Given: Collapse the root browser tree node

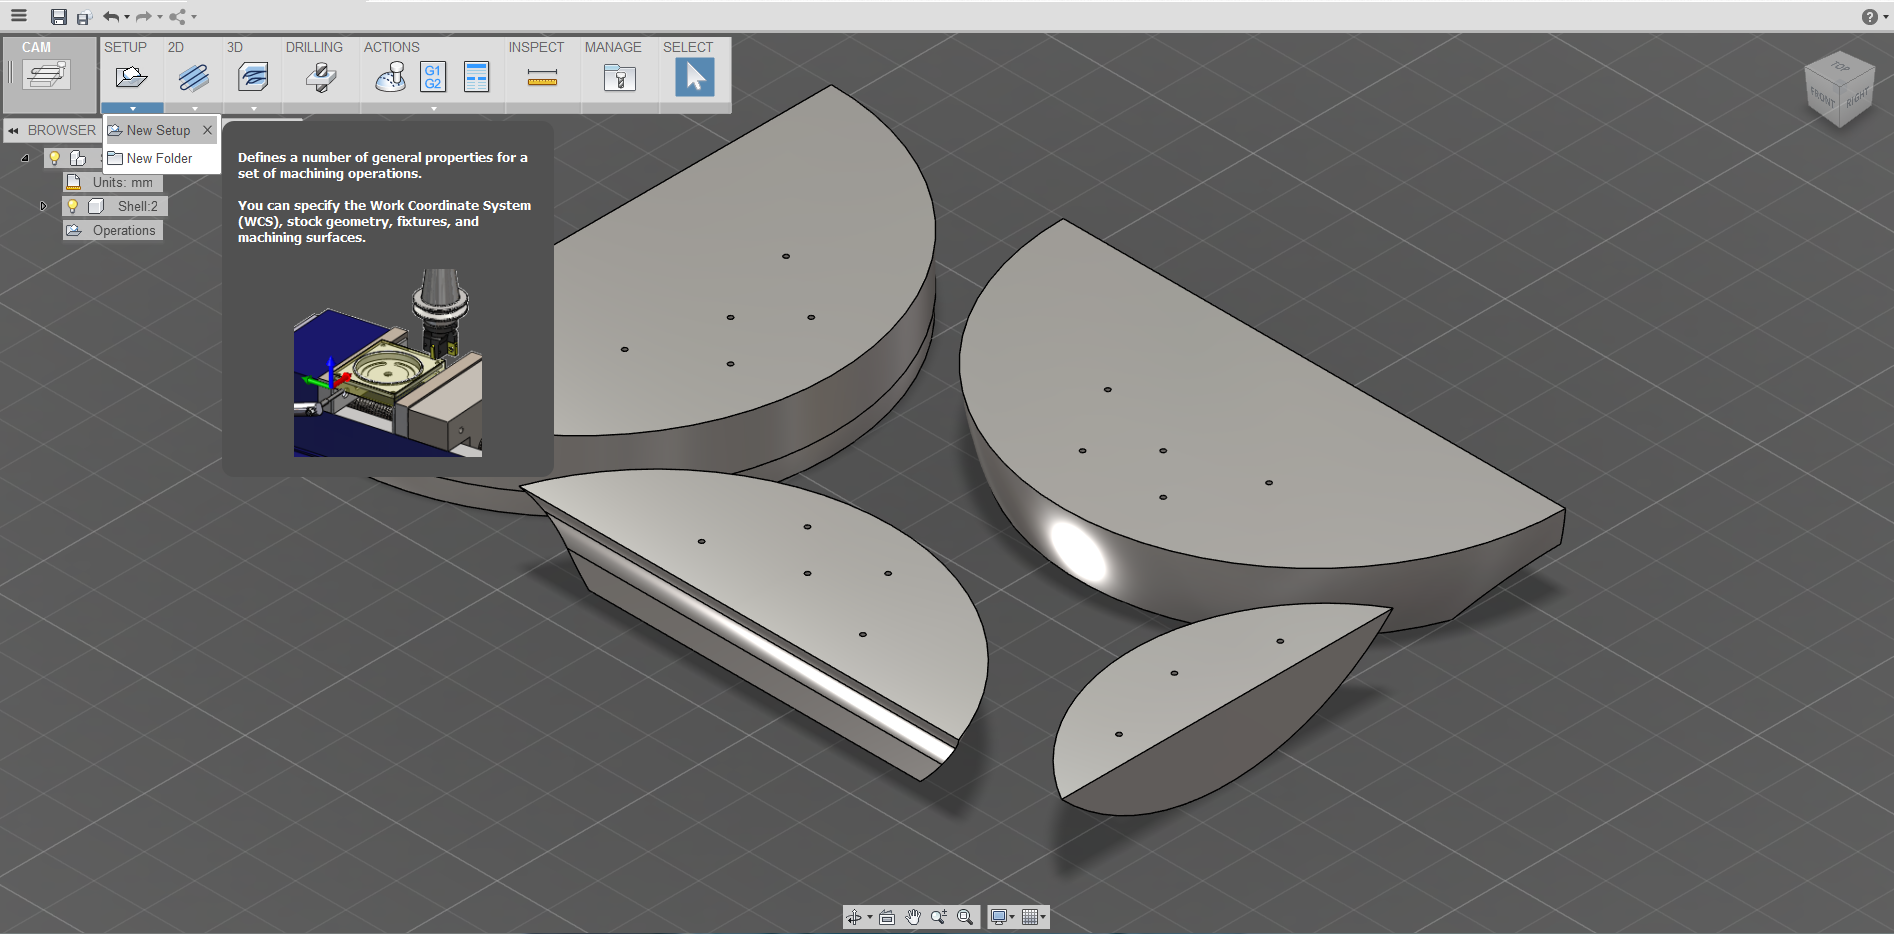Looking at the screenshot, I should 25,158.
